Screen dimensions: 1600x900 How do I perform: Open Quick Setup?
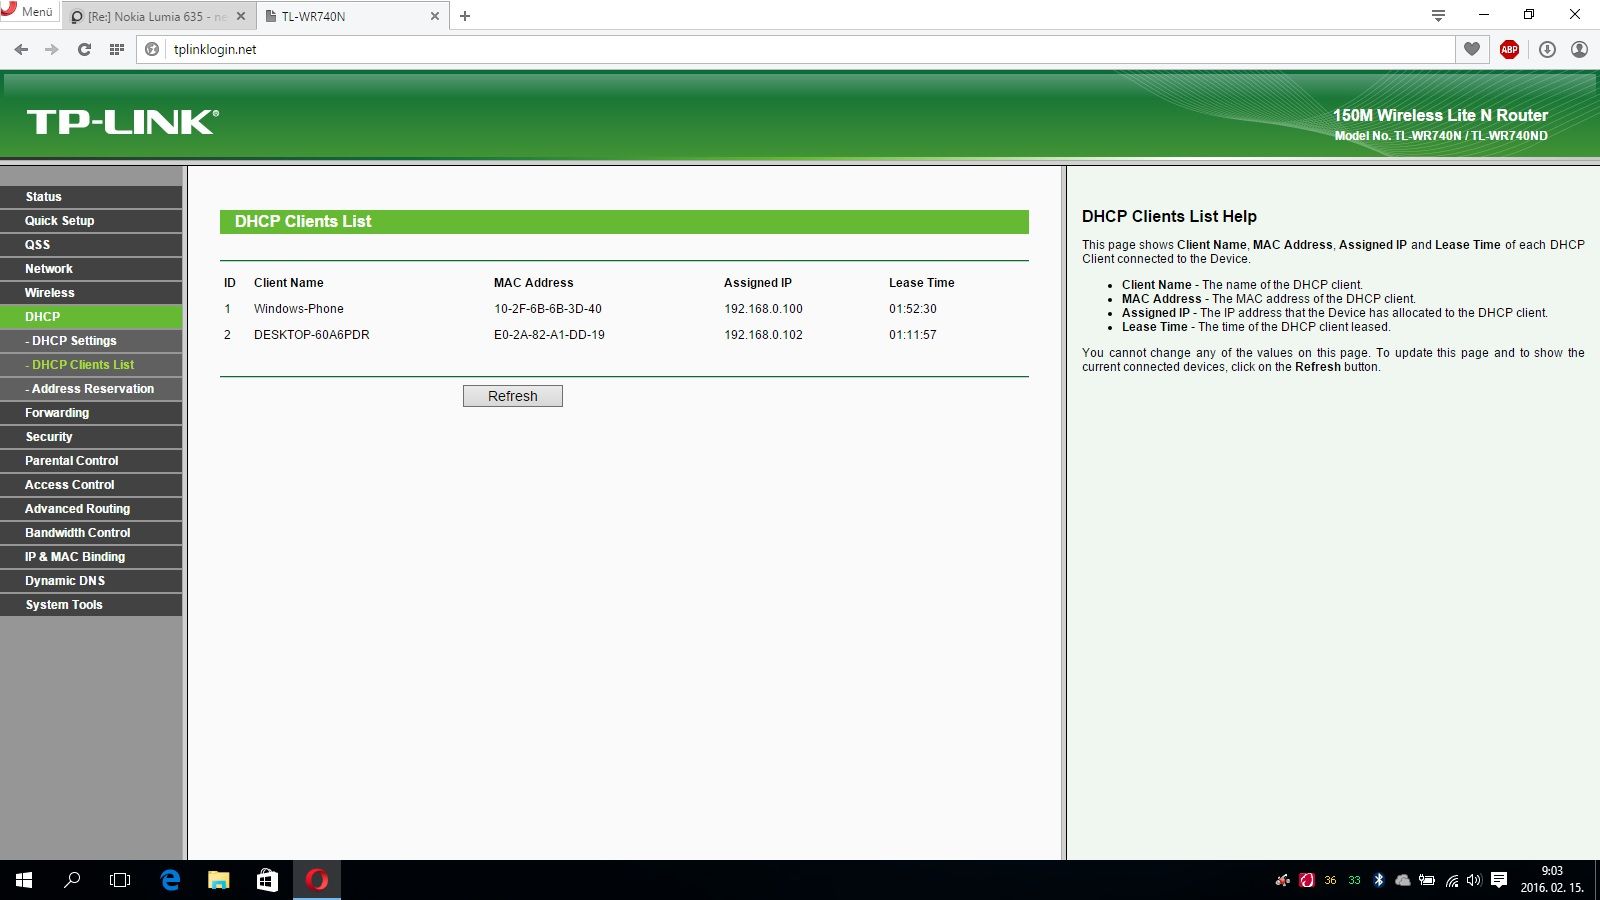pos(91,221)
